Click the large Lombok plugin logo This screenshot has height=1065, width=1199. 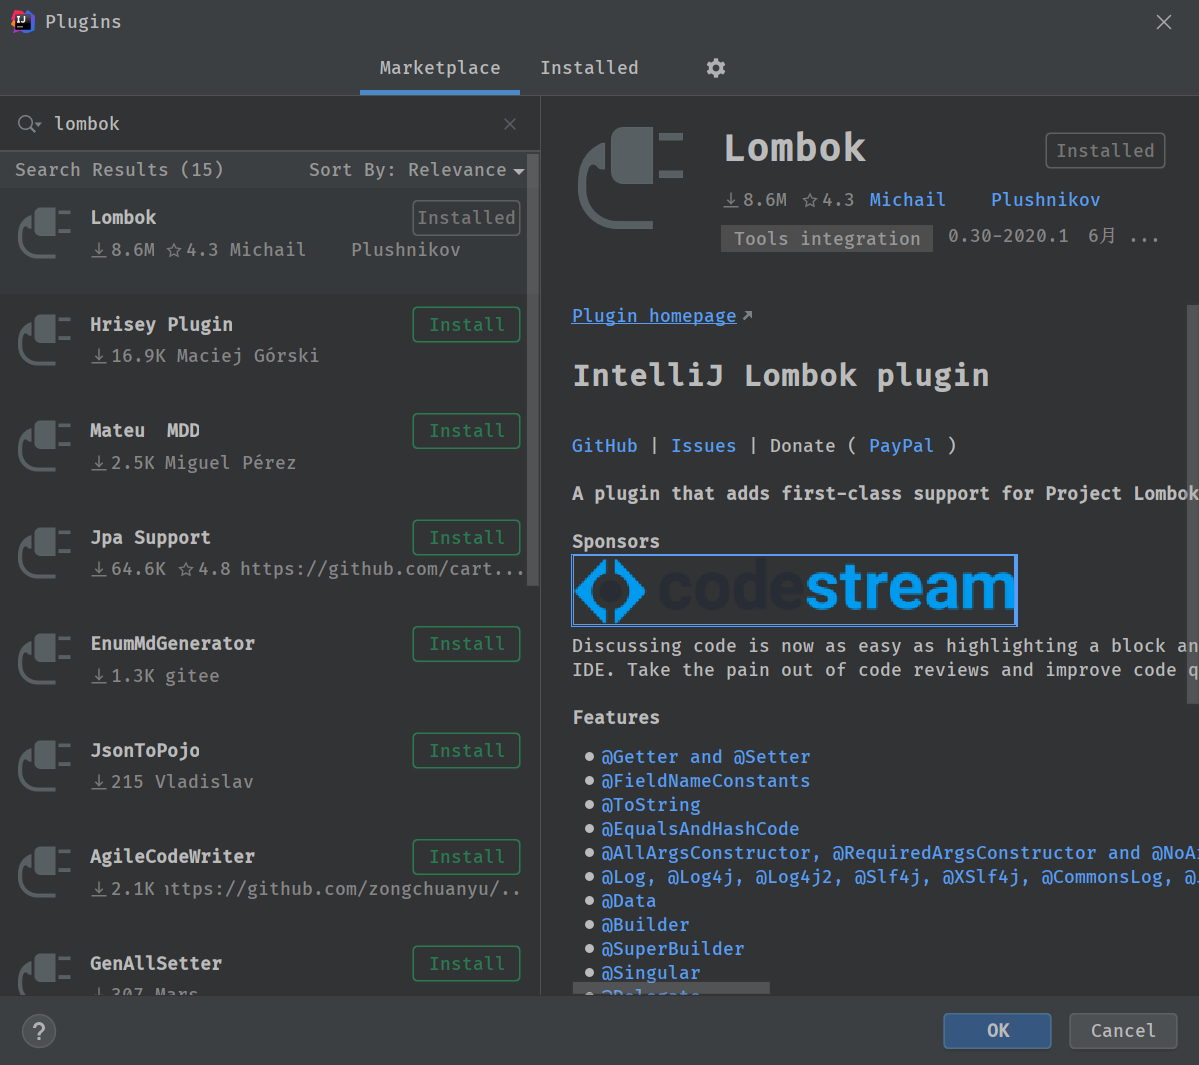pyautogui.click(x=630, y=178)
